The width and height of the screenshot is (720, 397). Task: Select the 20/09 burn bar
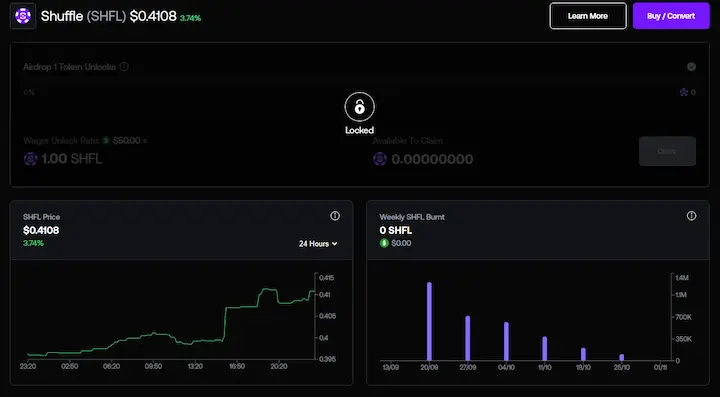429,321
